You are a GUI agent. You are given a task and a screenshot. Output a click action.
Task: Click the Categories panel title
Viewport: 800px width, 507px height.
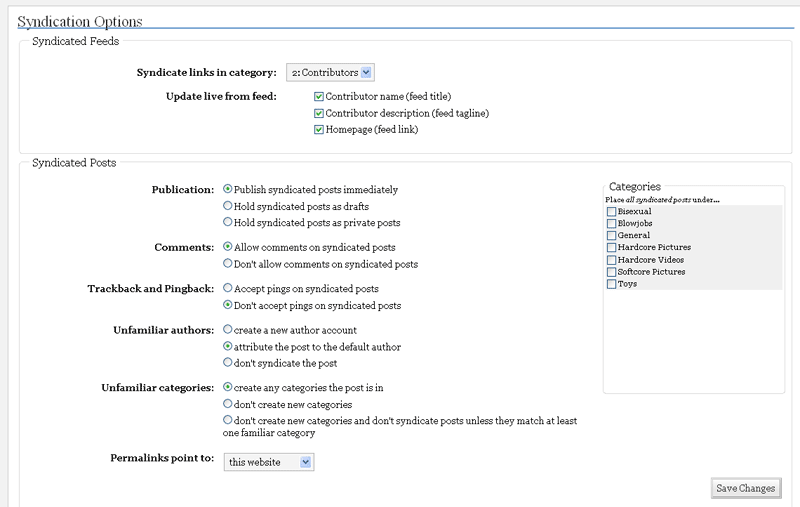pos(635,187)
